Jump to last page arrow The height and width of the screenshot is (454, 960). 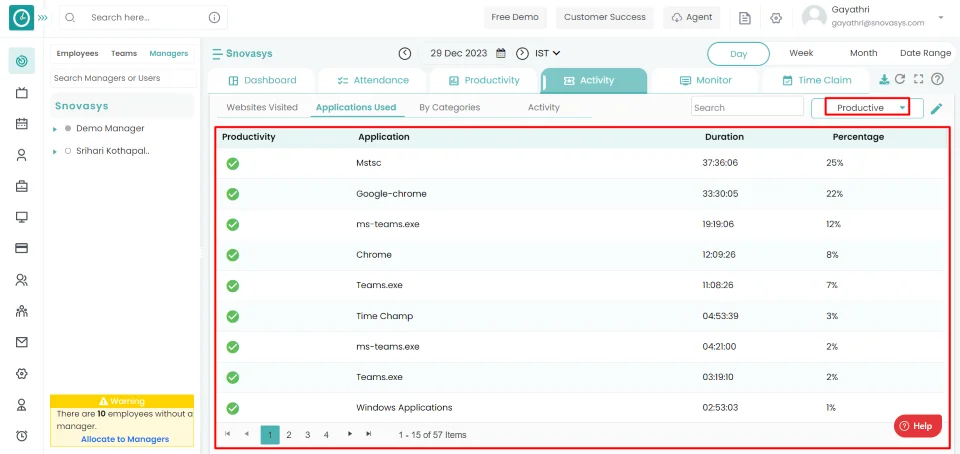369,434
